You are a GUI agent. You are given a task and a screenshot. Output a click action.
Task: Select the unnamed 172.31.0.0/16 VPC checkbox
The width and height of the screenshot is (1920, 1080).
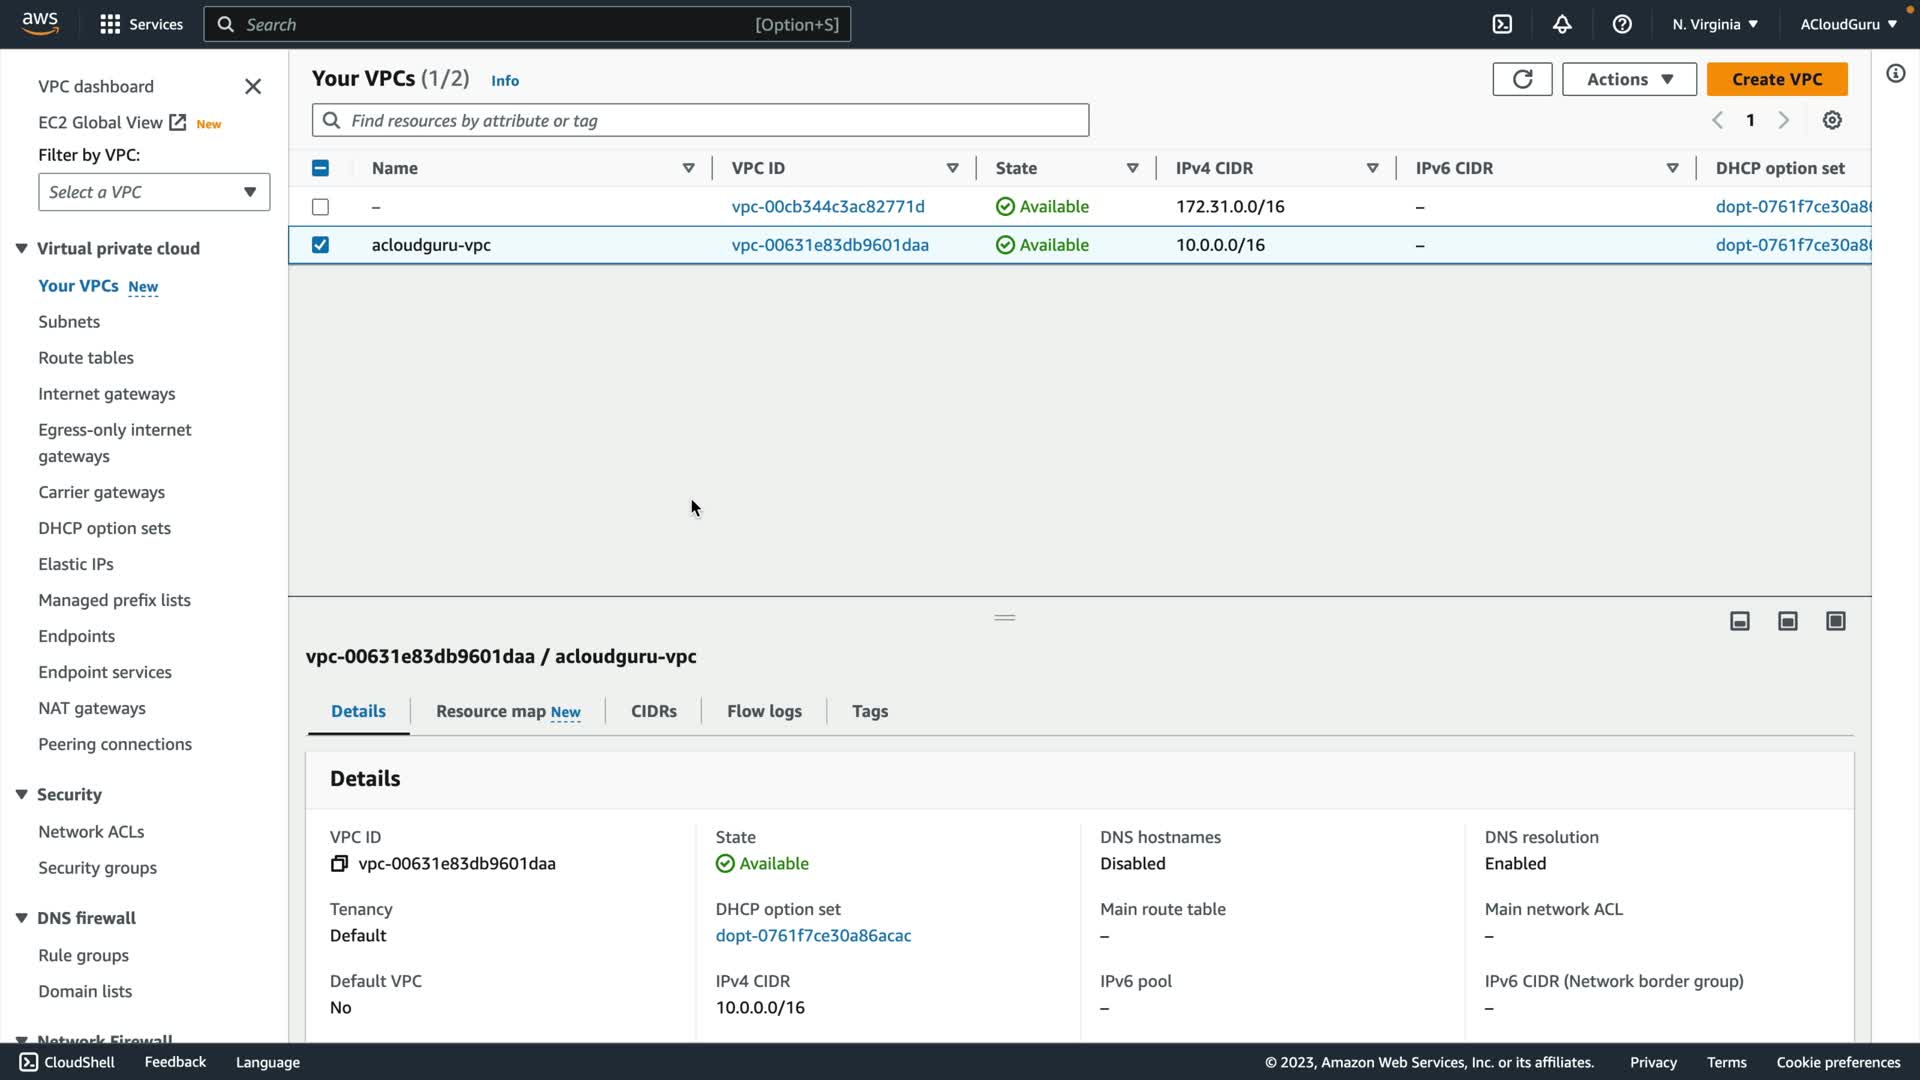[x=320, y=207]
